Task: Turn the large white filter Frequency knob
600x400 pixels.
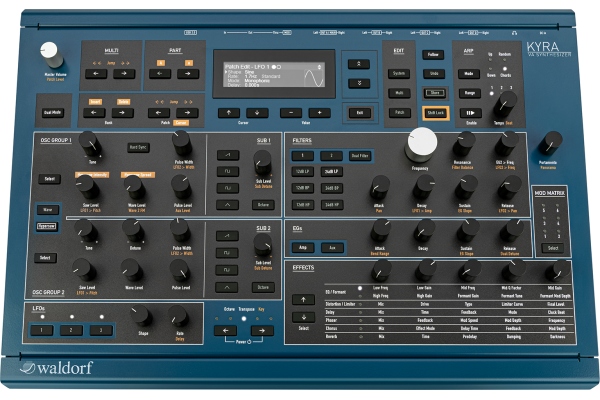Action: 421,144
